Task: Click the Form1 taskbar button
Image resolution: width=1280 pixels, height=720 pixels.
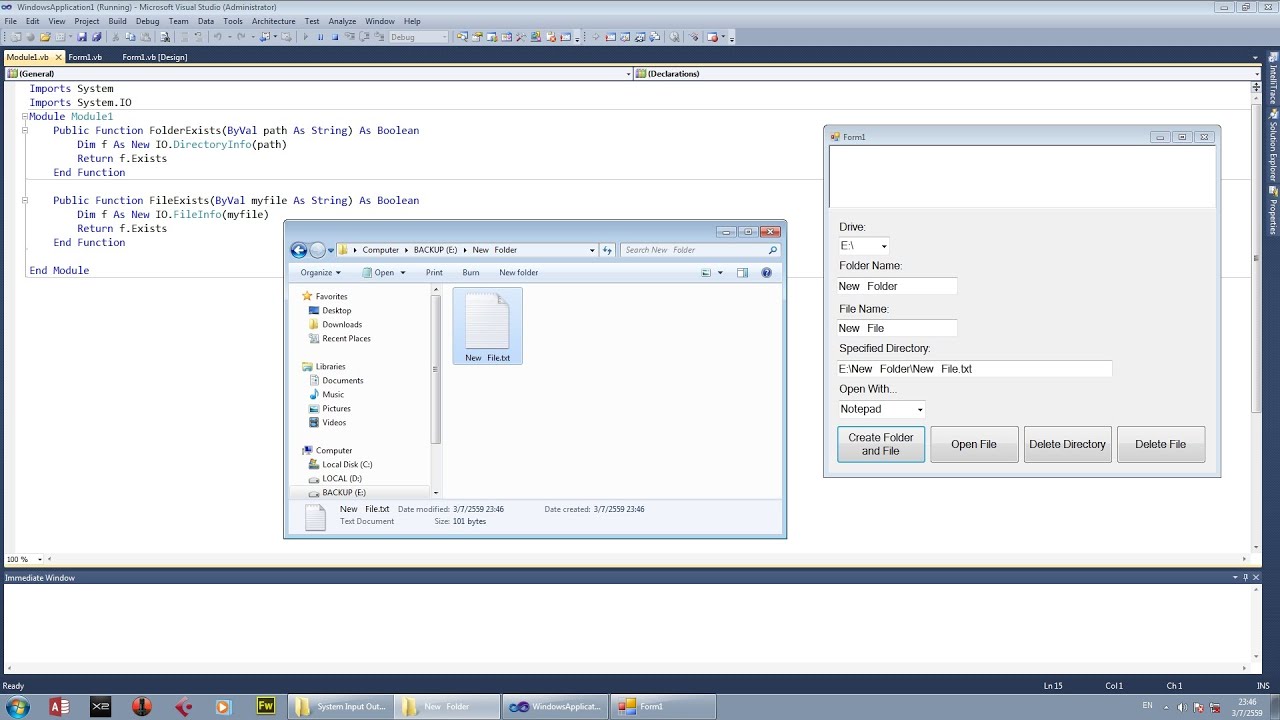Action: tap(664, 706)
